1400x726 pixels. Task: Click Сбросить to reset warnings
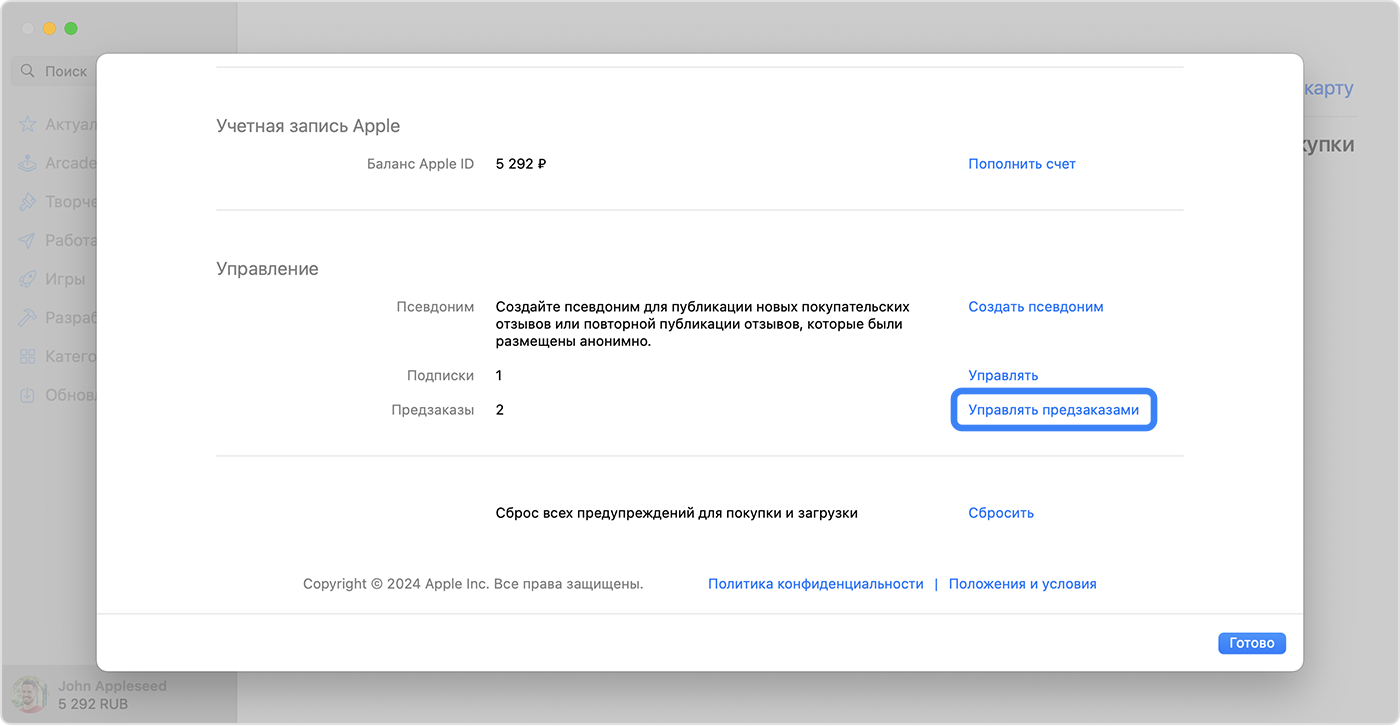(1001, 513)
